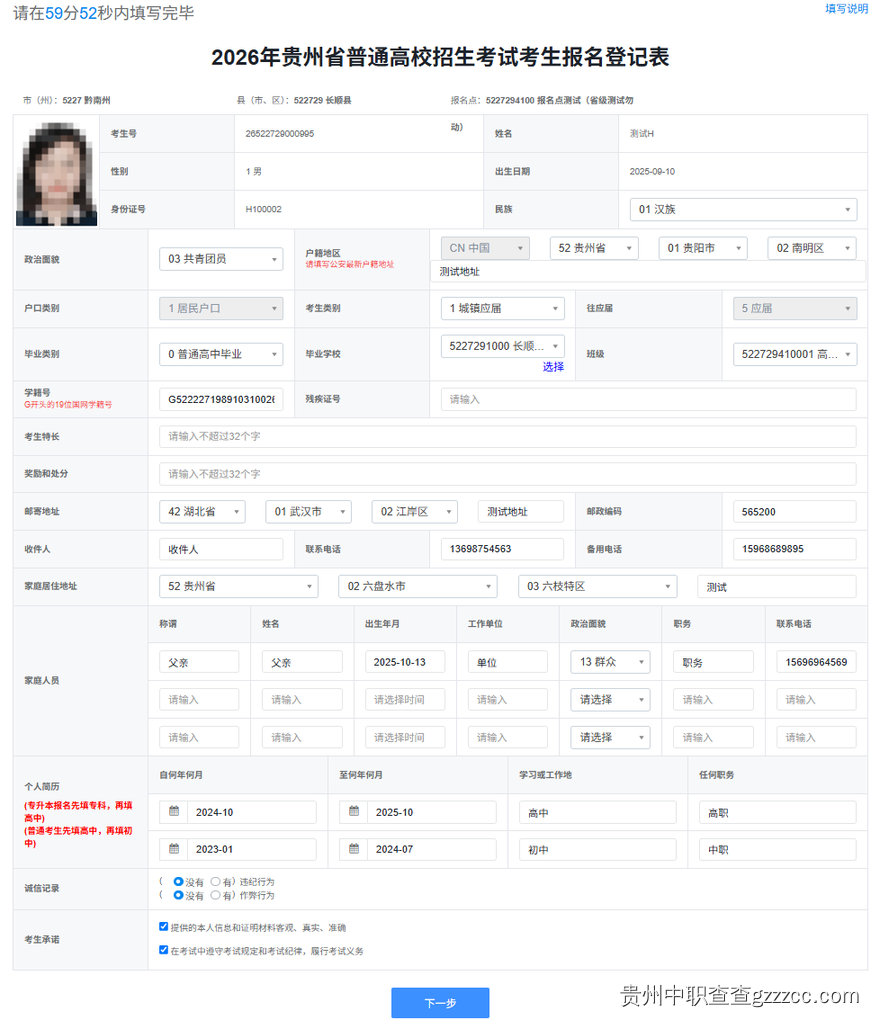Click calendar icon beside start date 2023-01
The image size is (880, 1029).
pos(174,849)
